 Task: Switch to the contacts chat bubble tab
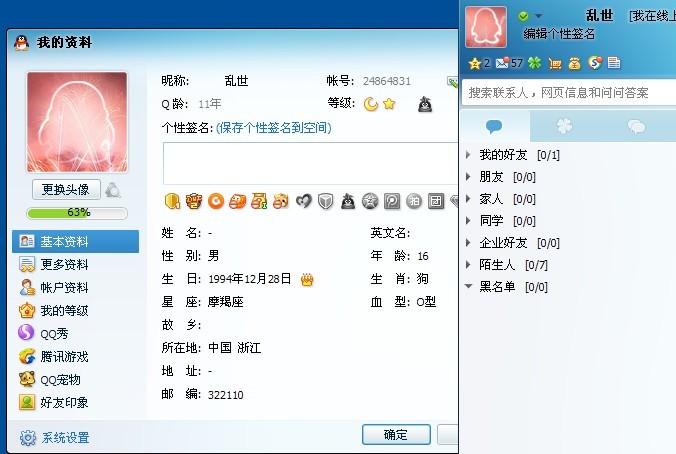494,126
